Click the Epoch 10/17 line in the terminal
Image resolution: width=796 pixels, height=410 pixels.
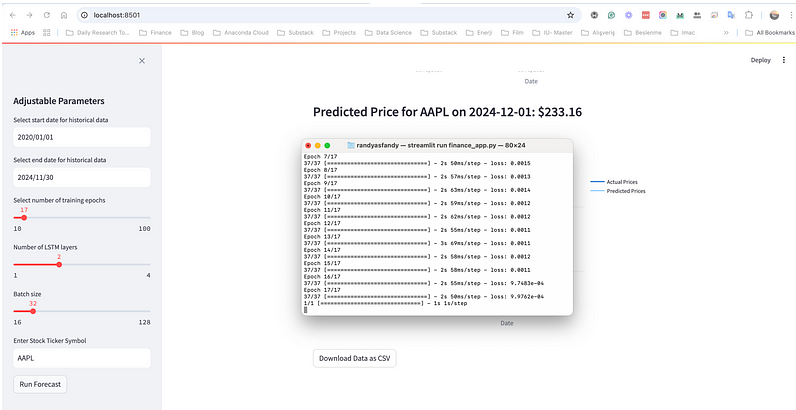point(322,196)
